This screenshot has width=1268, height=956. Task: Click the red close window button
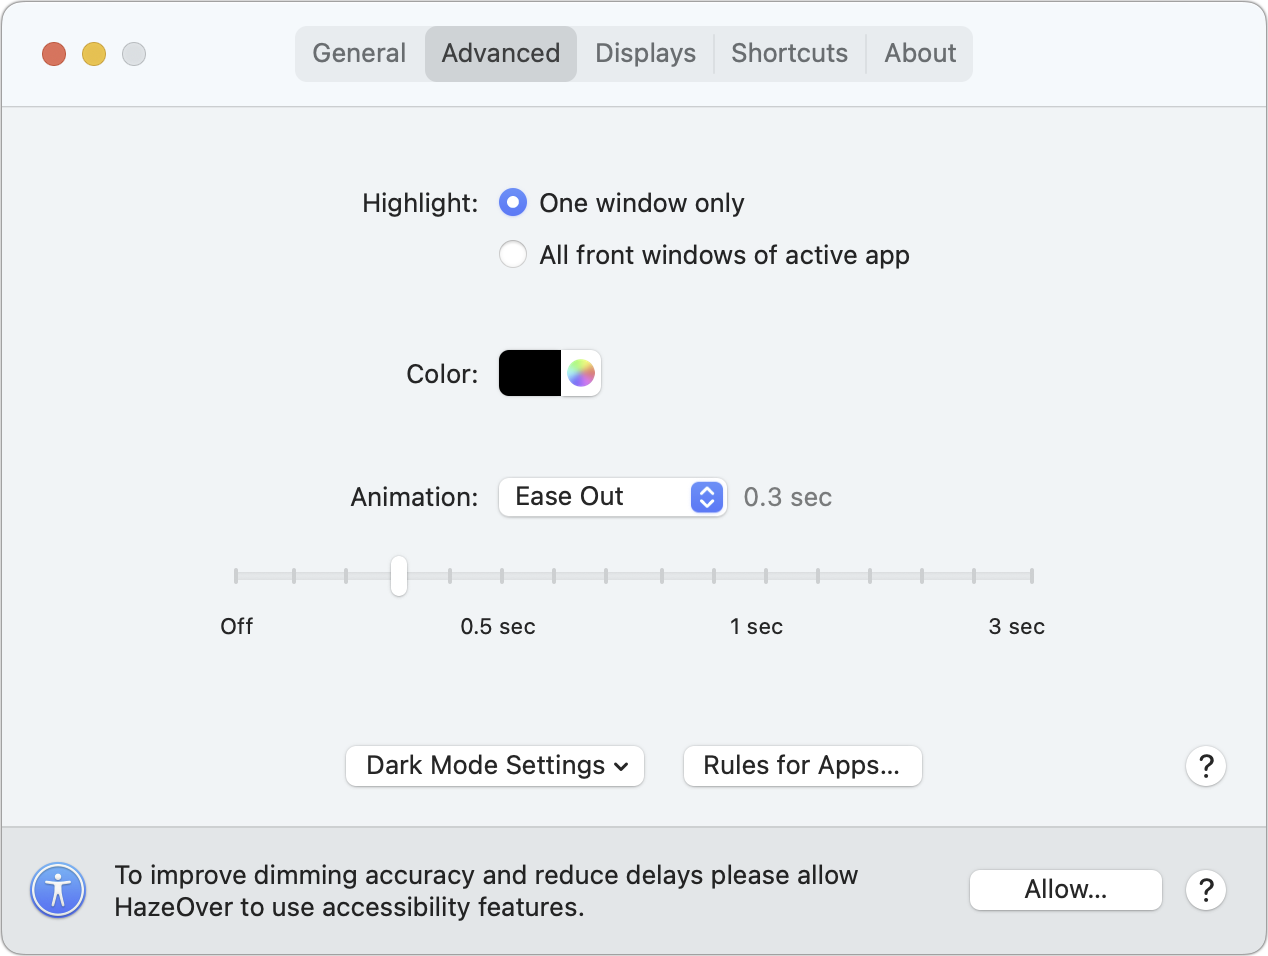[54, 54]
